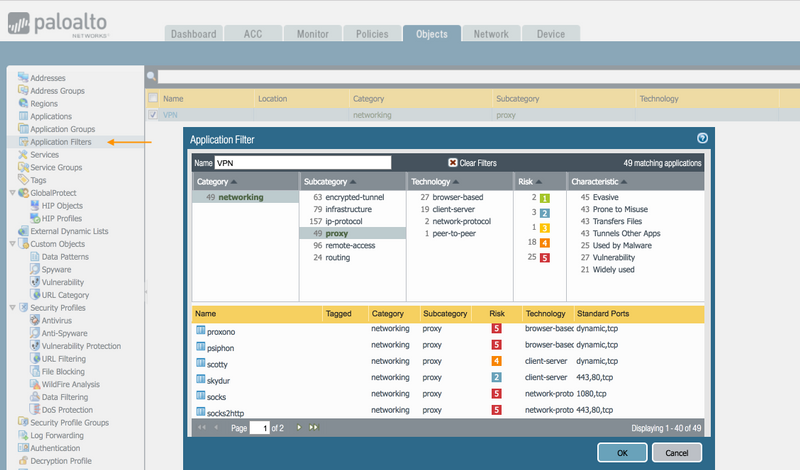Toggle the select-all checkbox in table header
This screenshot has width=800, height=470.
[x=153, y=99]
